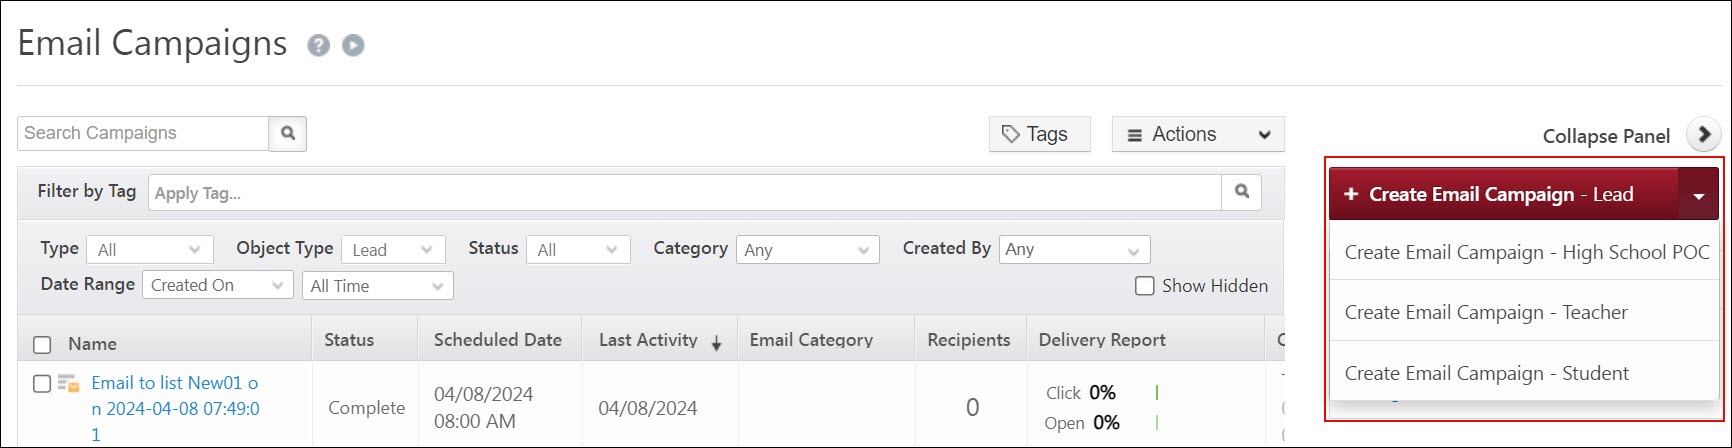Toggle the Show Hidden checkbox
Screen dimensions: 1732x448
tap(1145, 286)
